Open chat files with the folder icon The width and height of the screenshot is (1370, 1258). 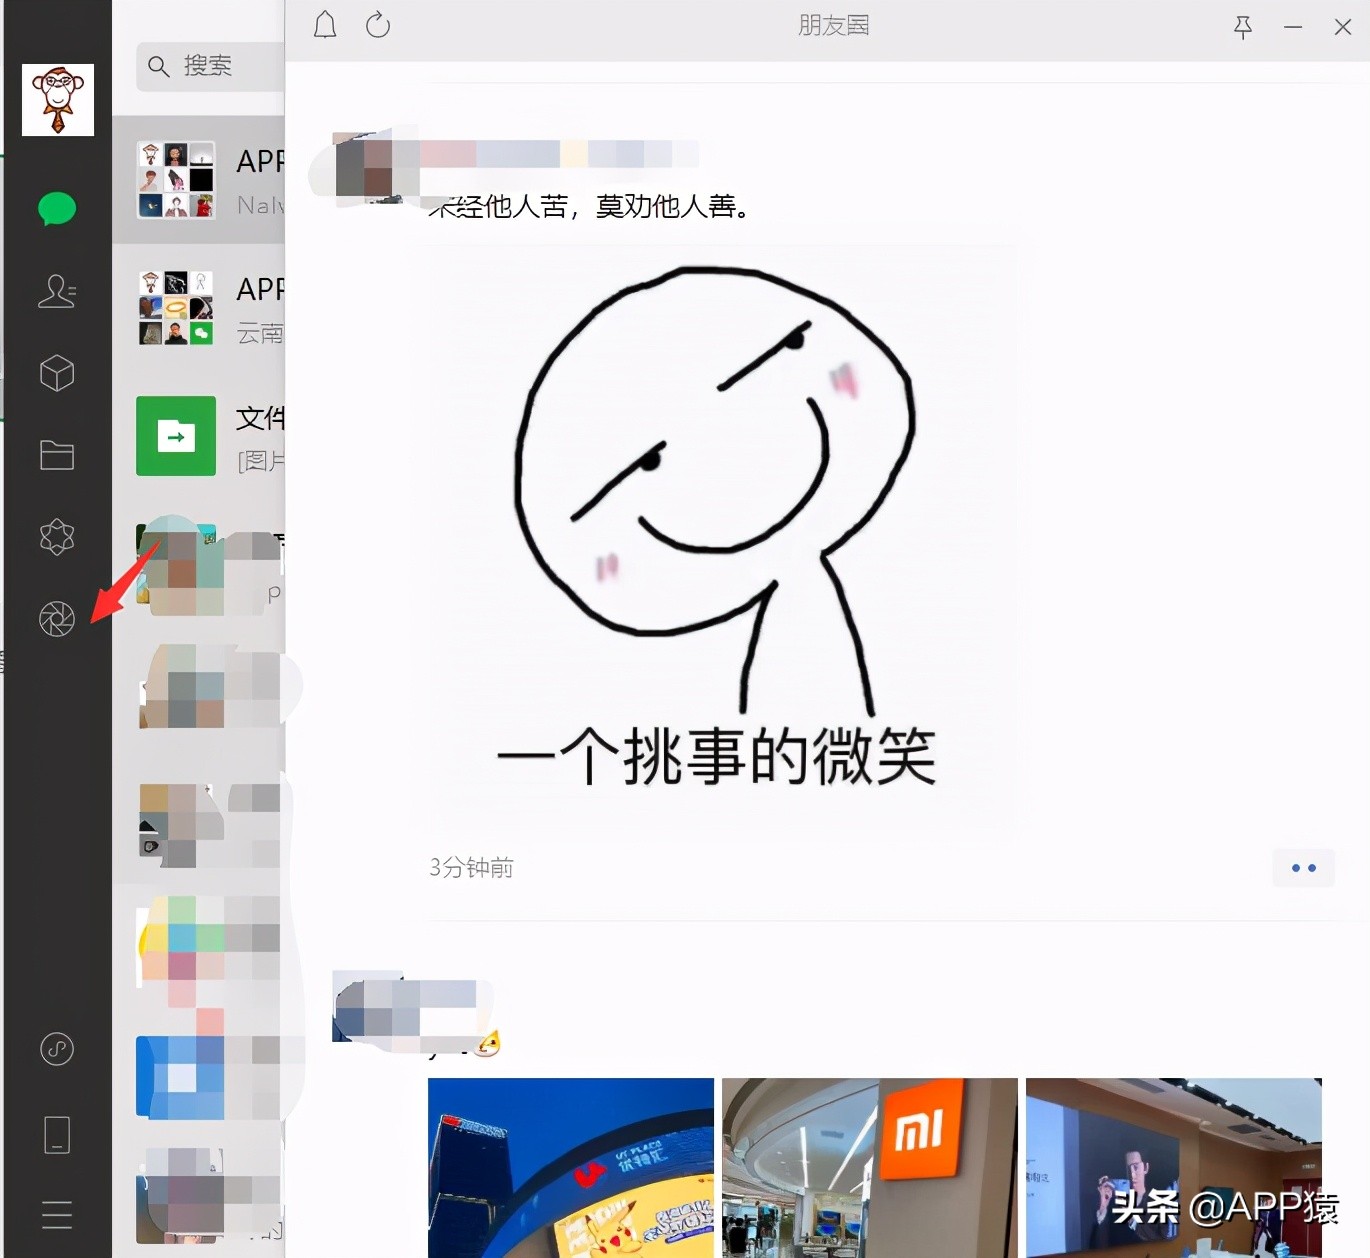57,455
